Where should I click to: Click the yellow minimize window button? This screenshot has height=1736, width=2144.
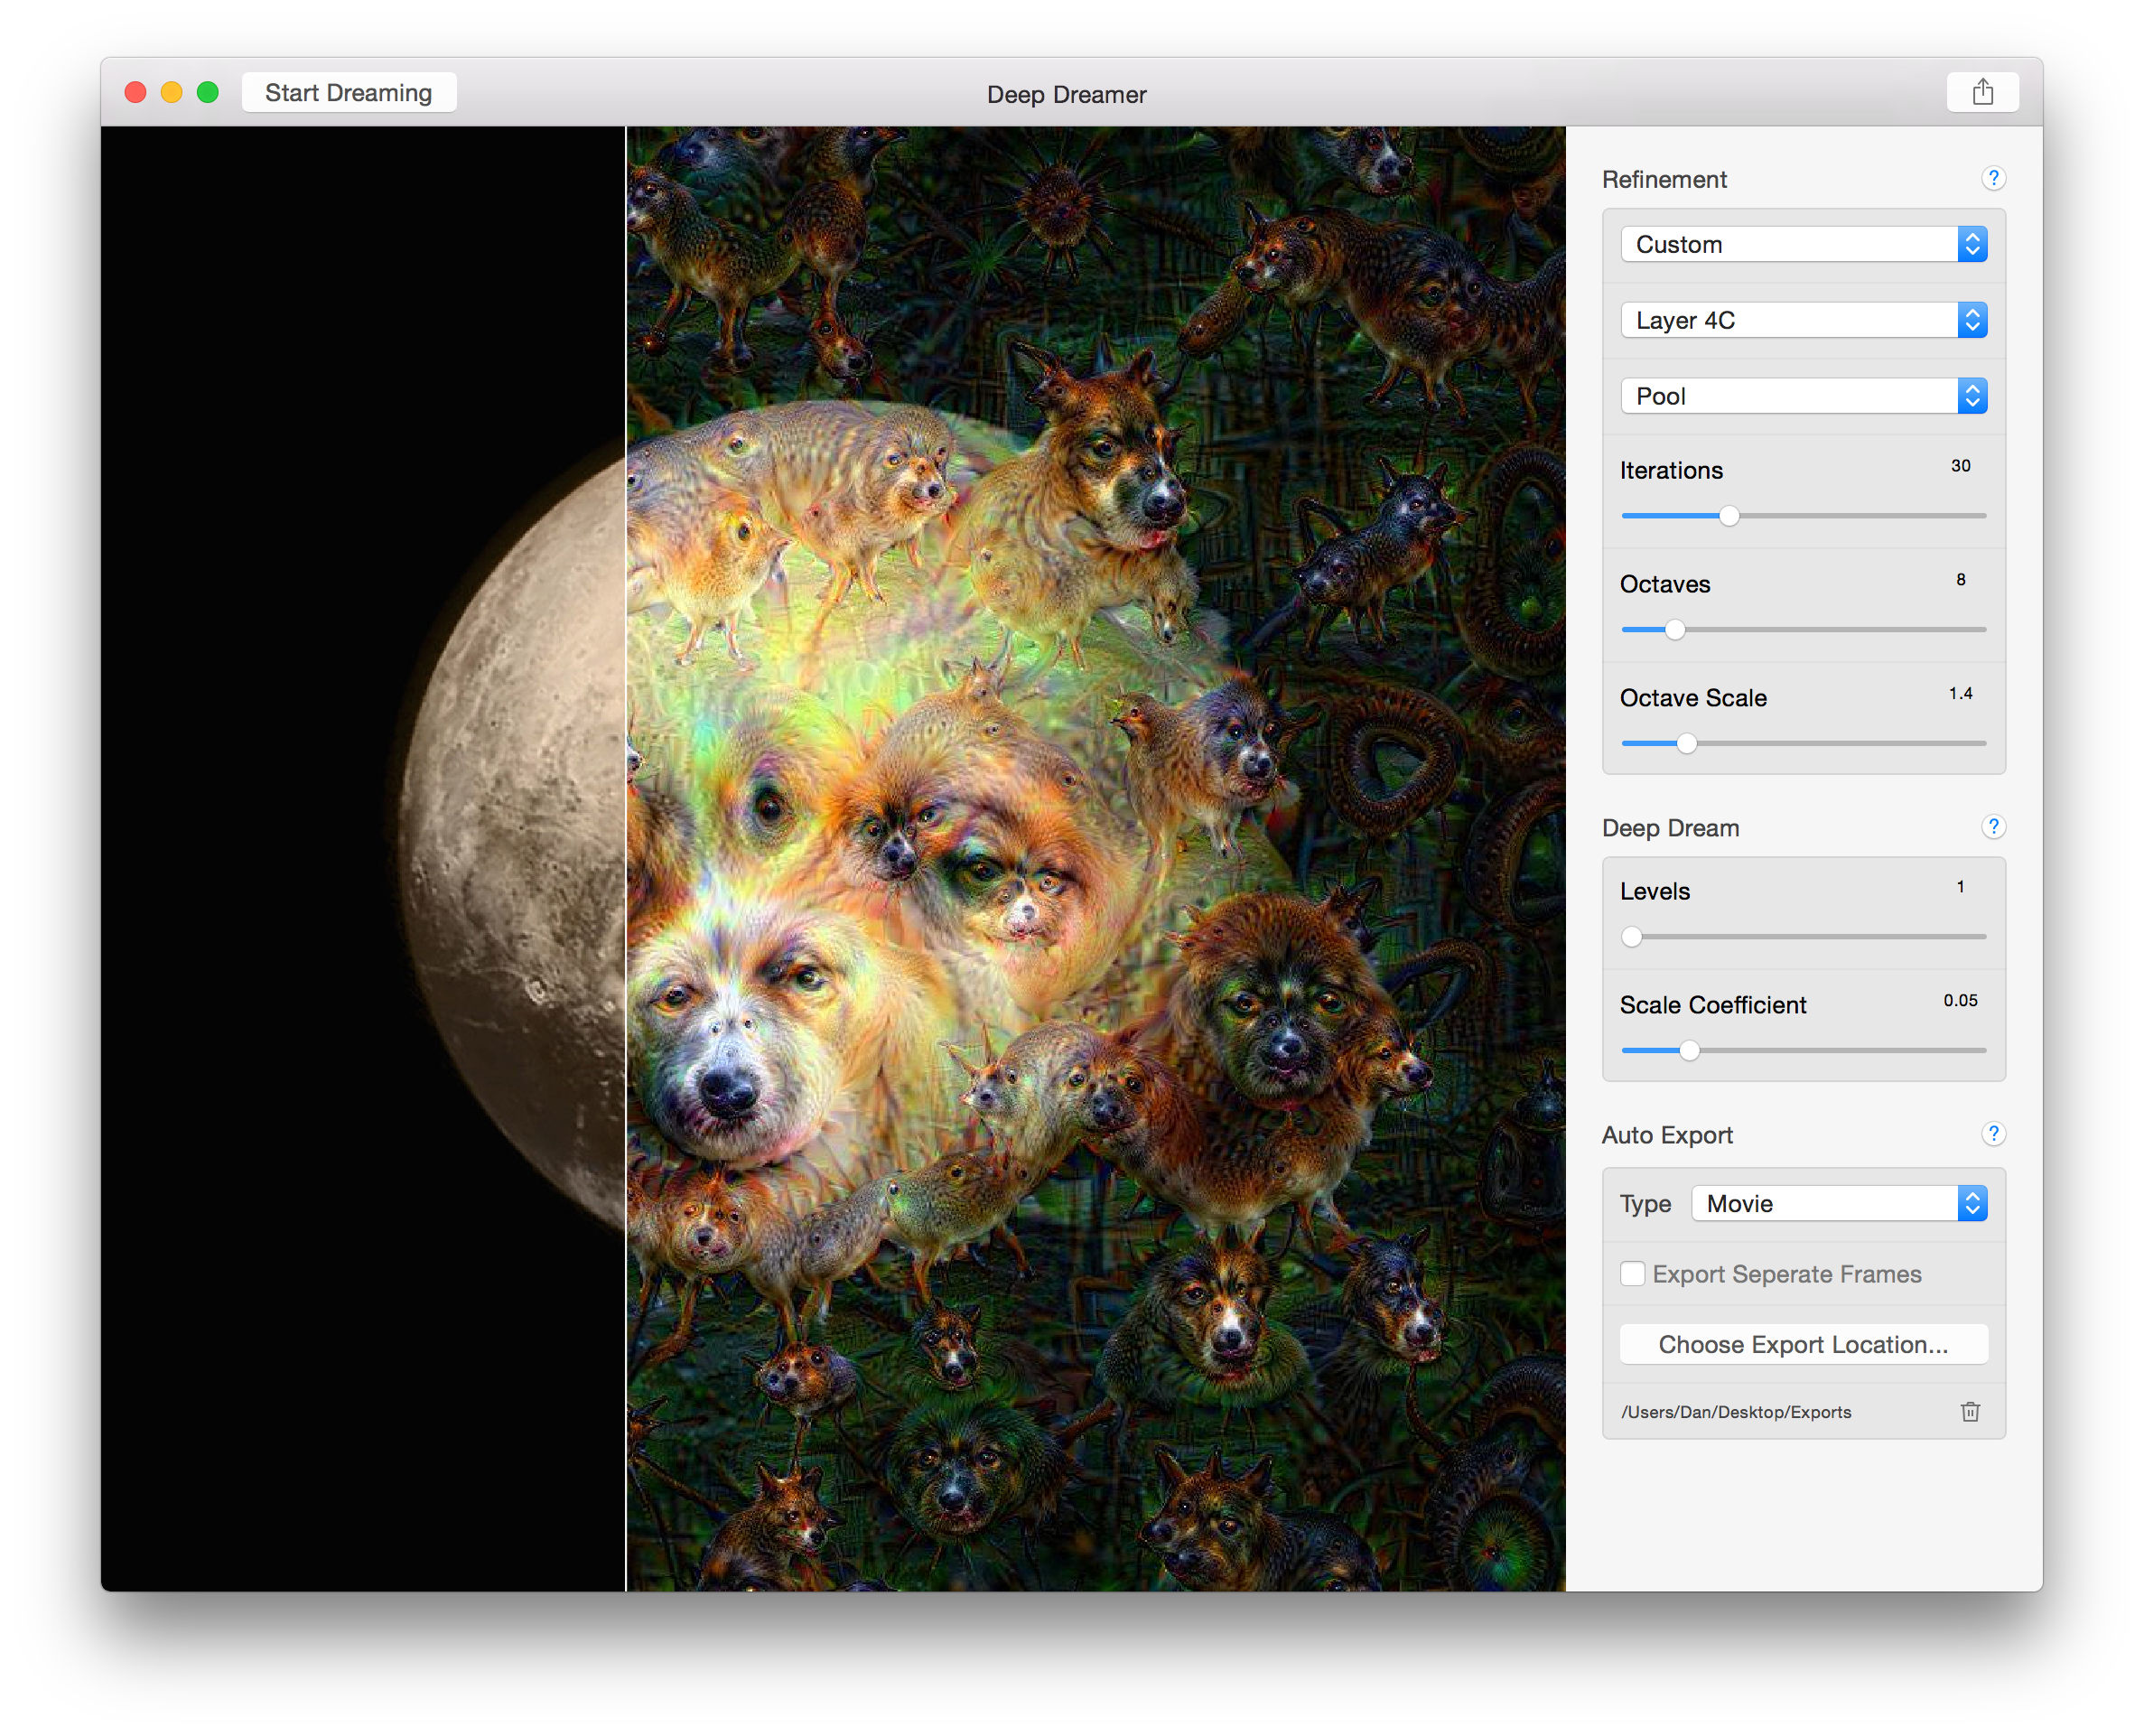coord(171,93)
